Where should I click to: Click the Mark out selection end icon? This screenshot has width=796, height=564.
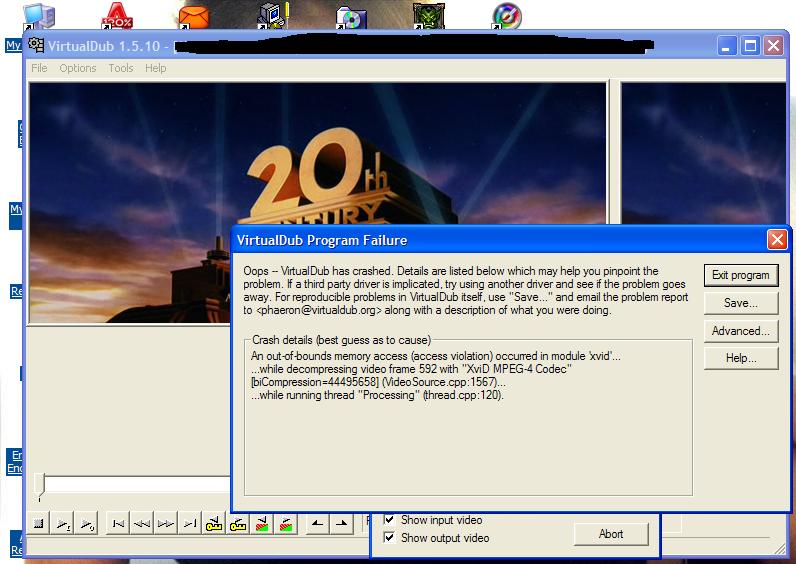pyautogui.click(x=342, y=523)
